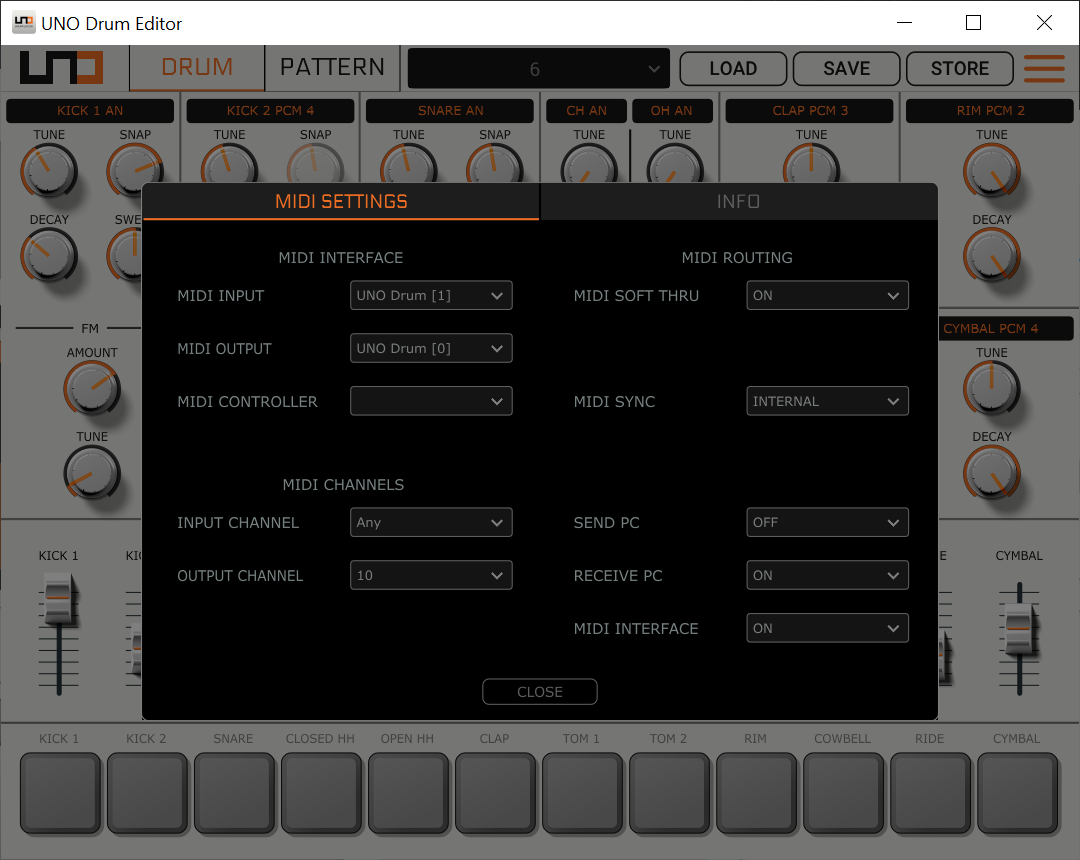Open the OUTPUT CHANNEL dropdown

[431, 576]
